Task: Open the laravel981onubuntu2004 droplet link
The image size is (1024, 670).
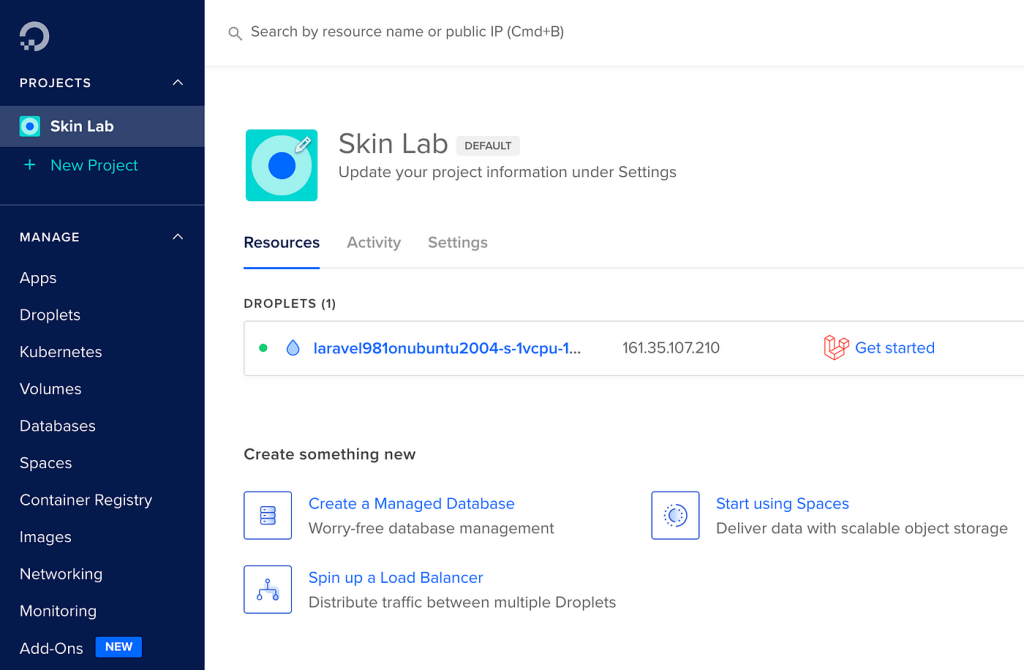Action: (447, 348)
